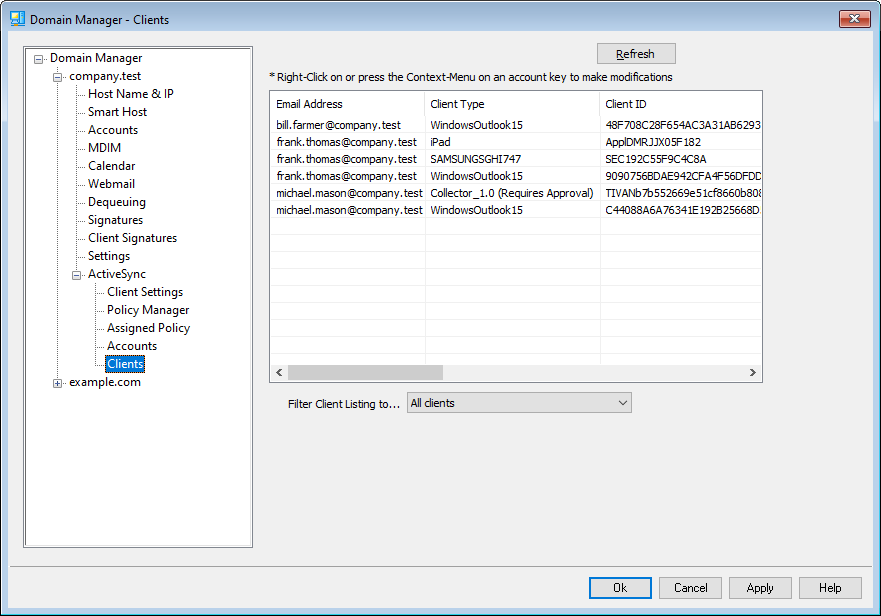
Task: Collapse the ActiveSync tree section
Action: click(x=77, y=275)
